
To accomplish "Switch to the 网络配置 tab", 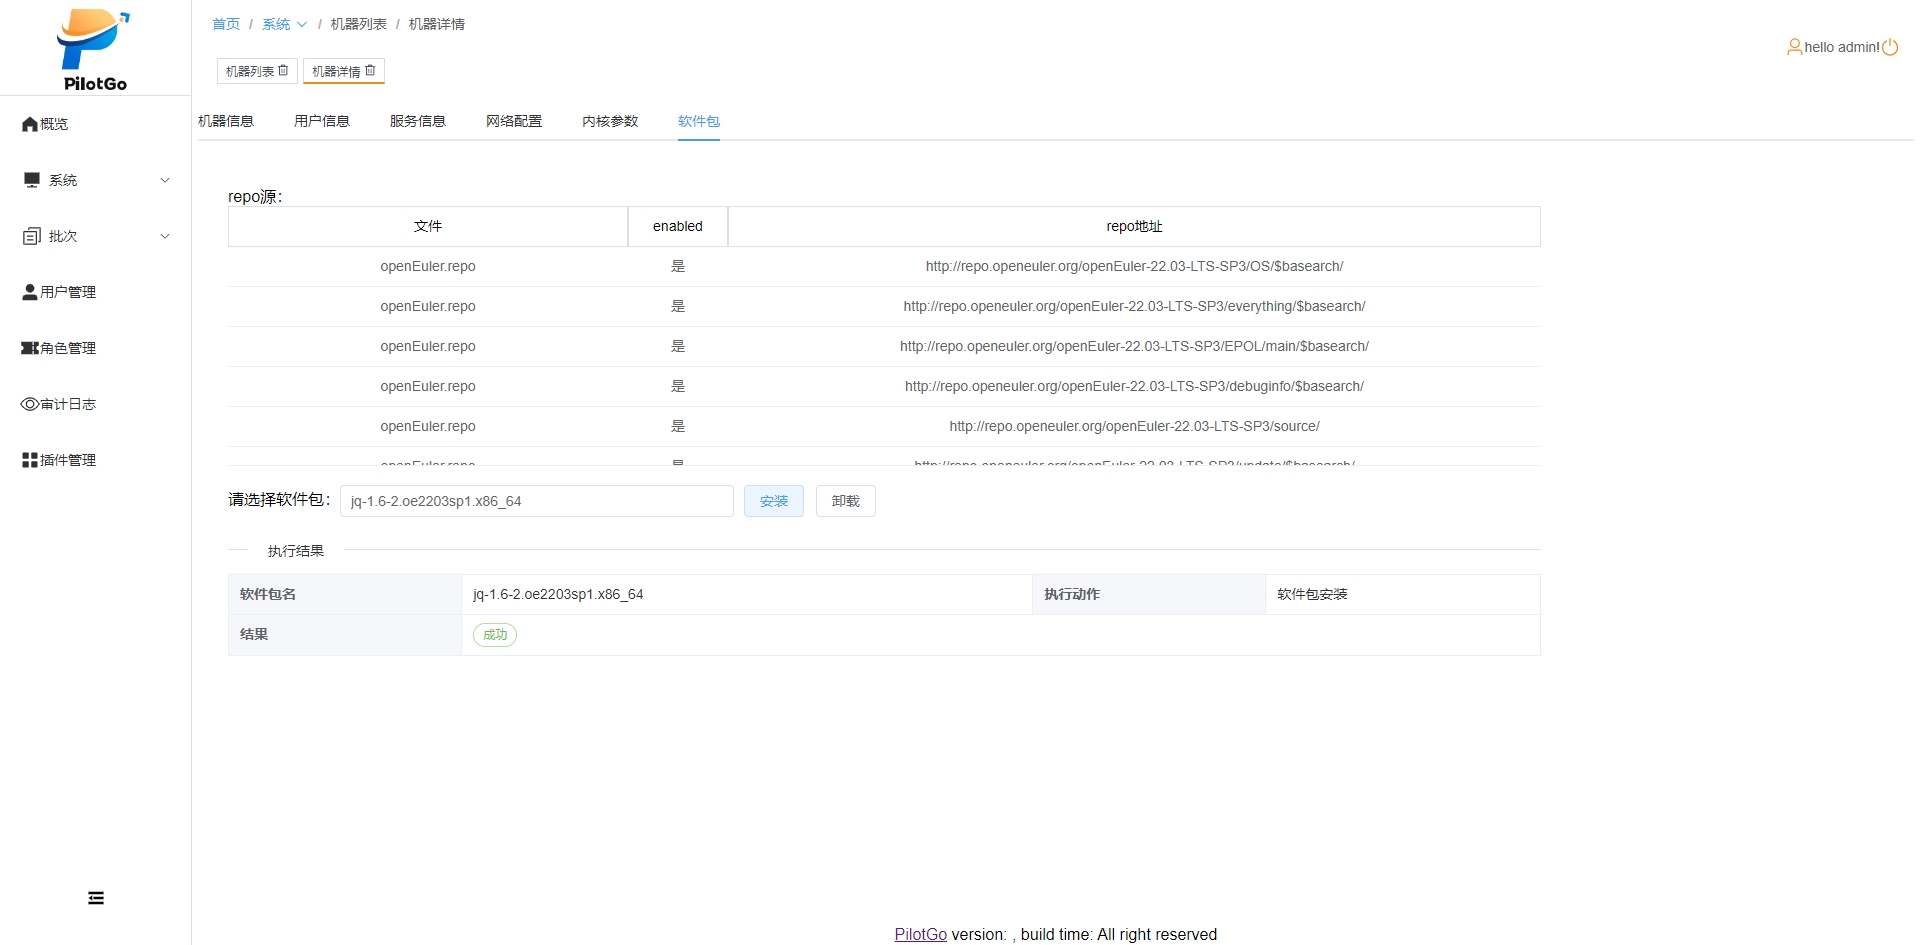I will [514, 121].
